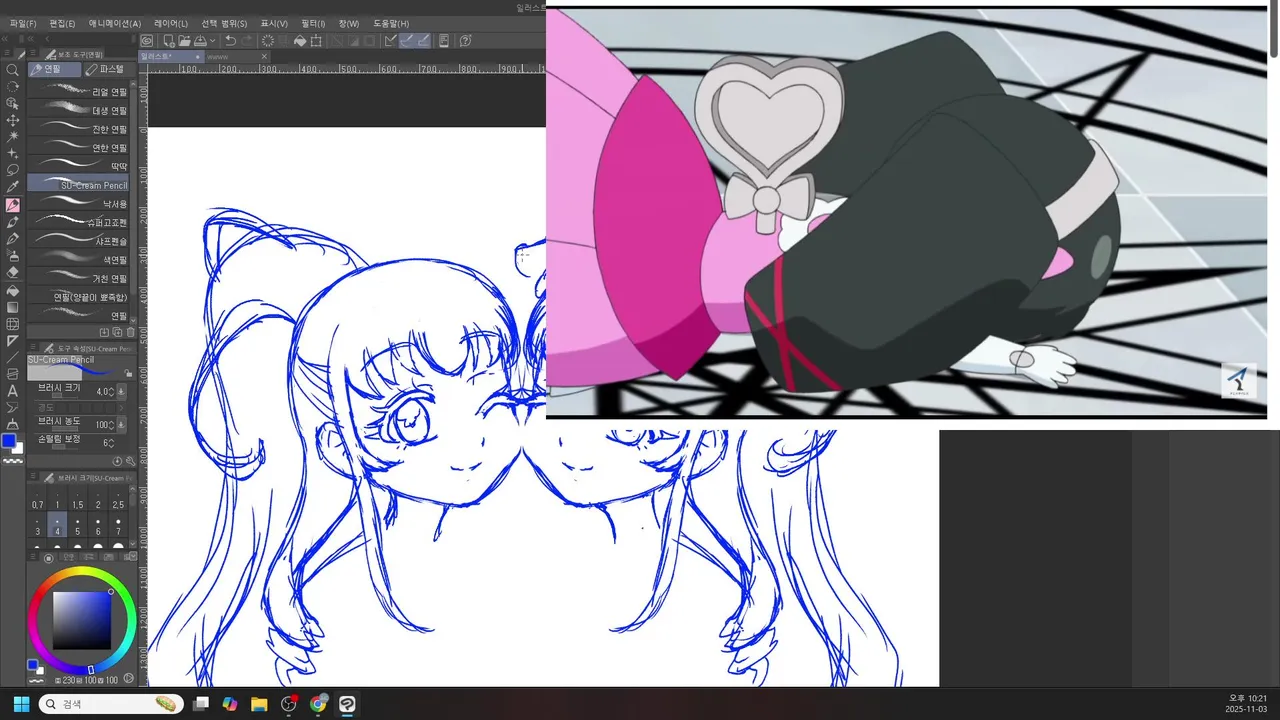Toggle snap to special ruler

tap(407, 41)
